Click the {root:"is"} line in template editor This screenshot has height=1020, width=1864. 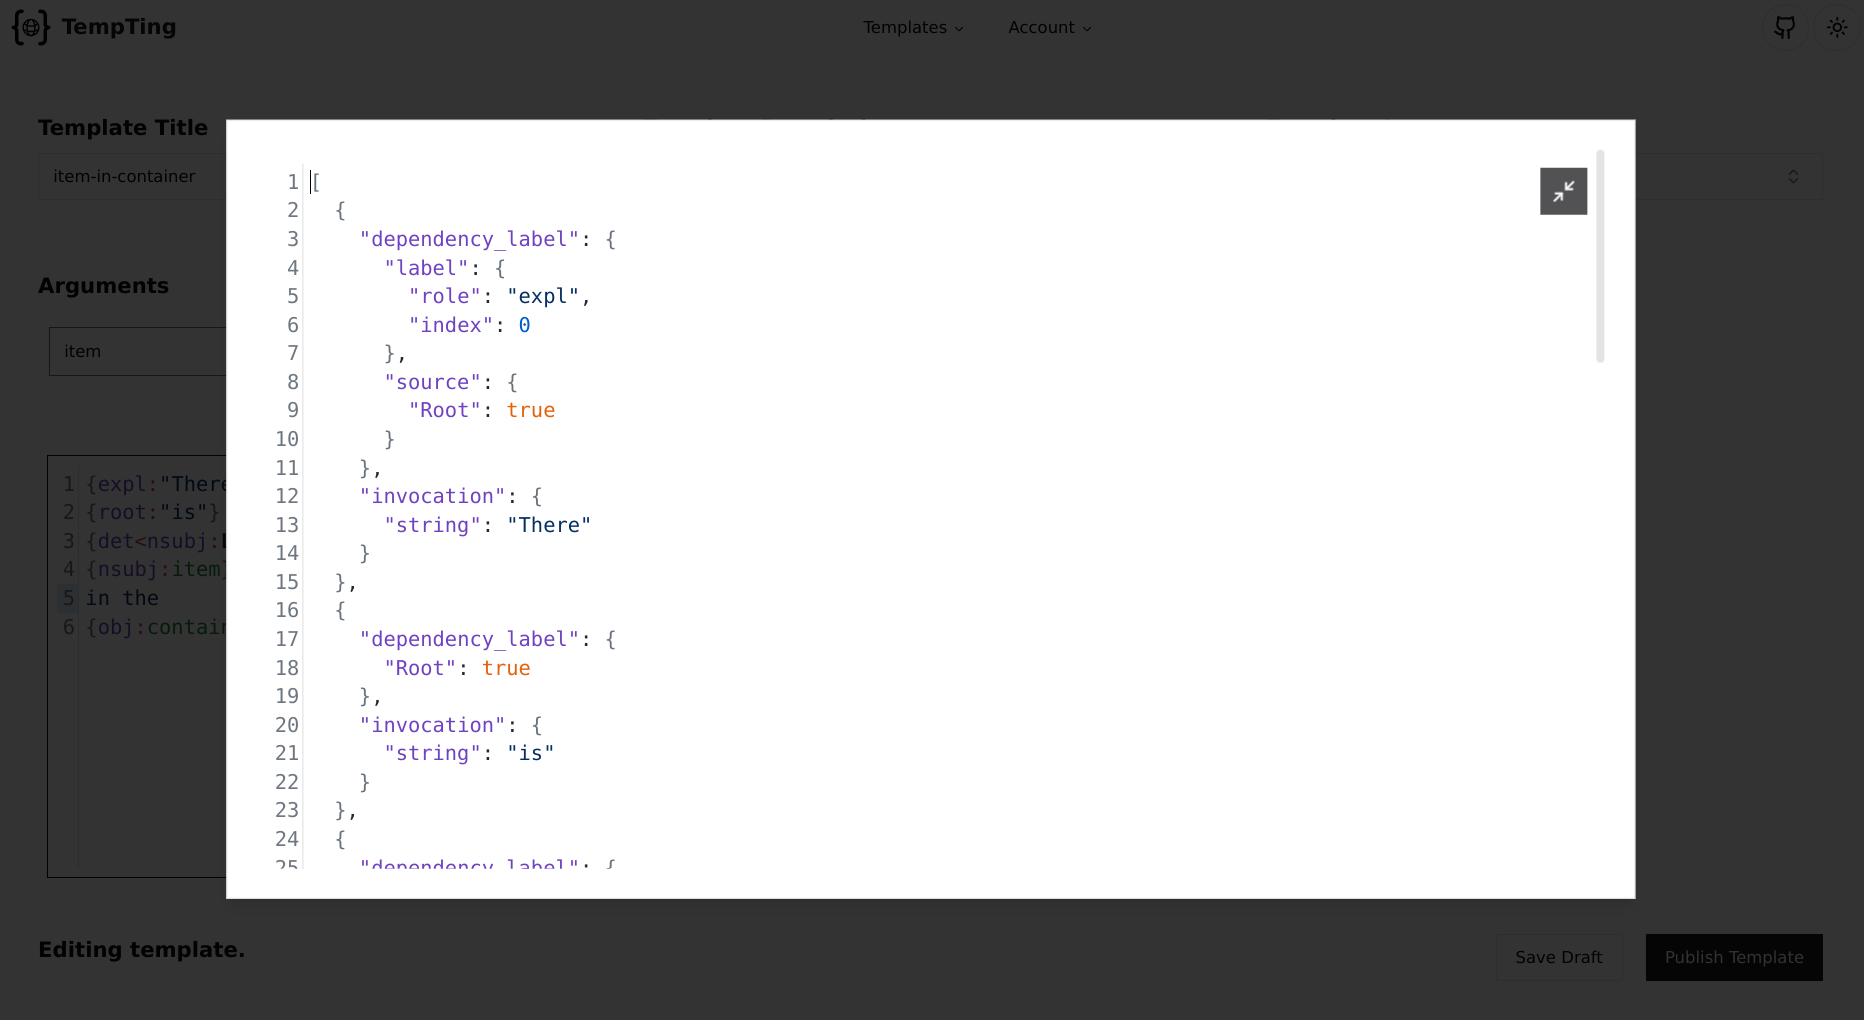[x=152, y=512]
